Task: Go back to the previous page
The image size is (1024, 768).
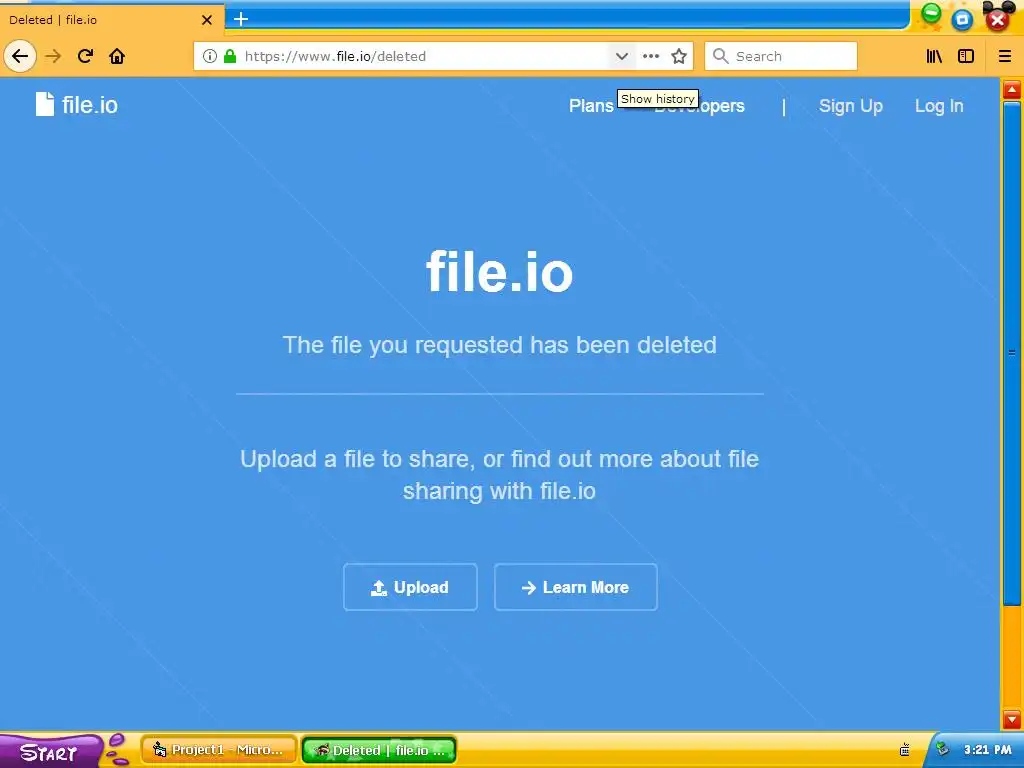Action: pyautogui.click(x=20, y=56)
